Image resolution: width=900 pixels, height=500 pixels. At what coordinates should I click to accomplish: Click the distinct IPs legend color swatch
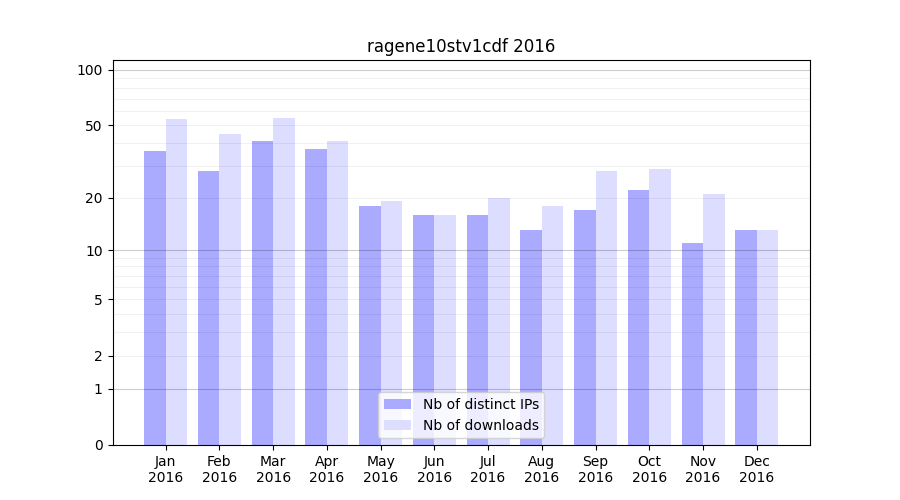coord(397,404)
